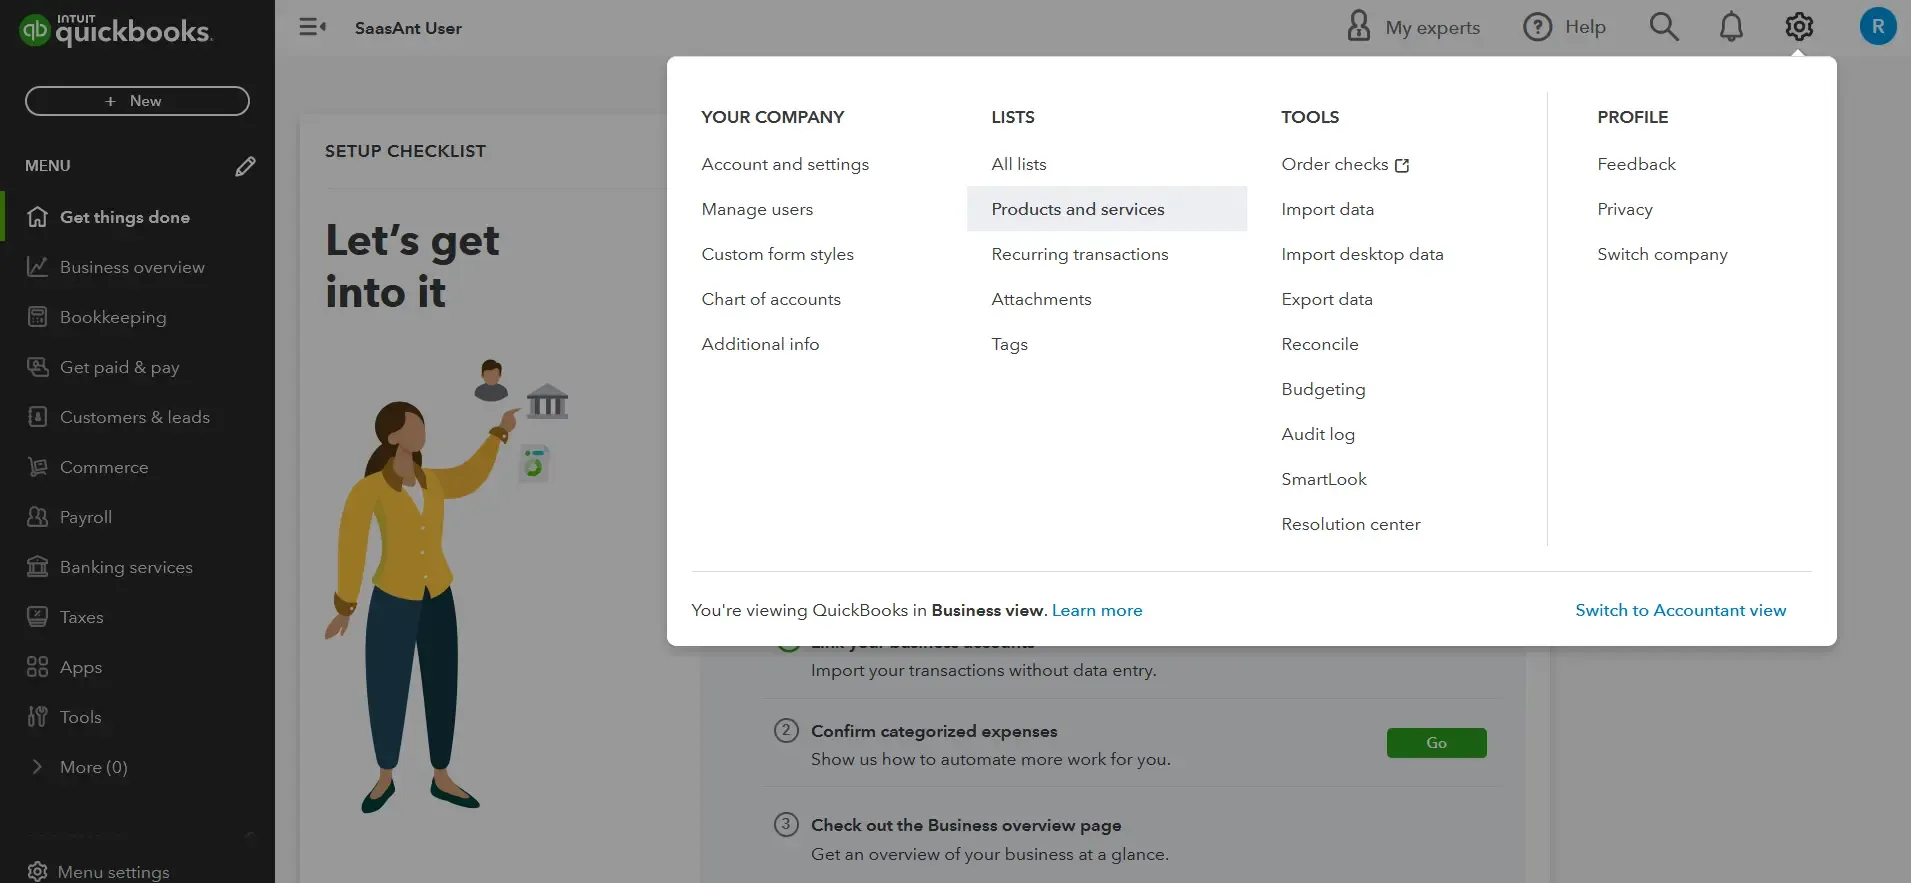Select Switch company

point(1662,254)
